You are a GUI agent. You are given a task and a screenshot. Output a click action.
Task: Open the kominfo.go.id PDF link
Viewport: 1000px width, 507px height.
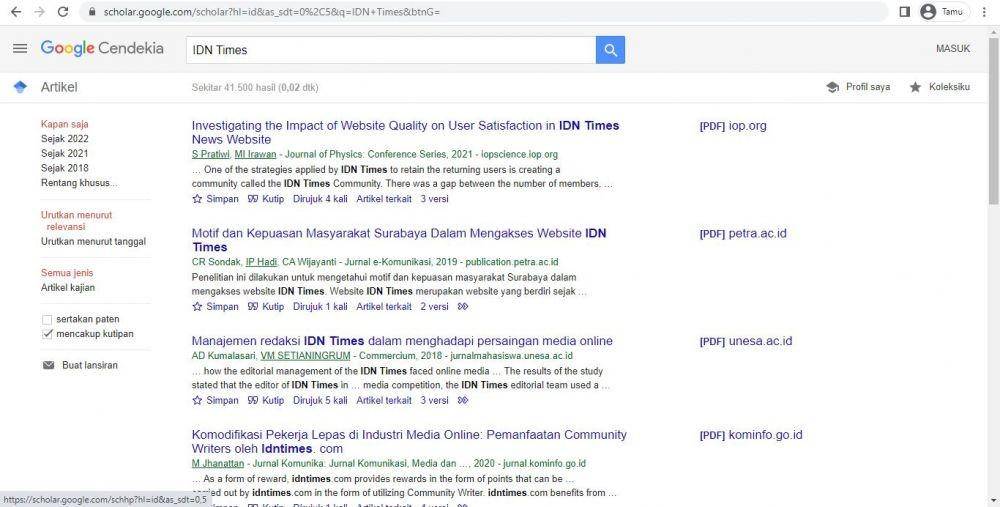pos(751,435)
